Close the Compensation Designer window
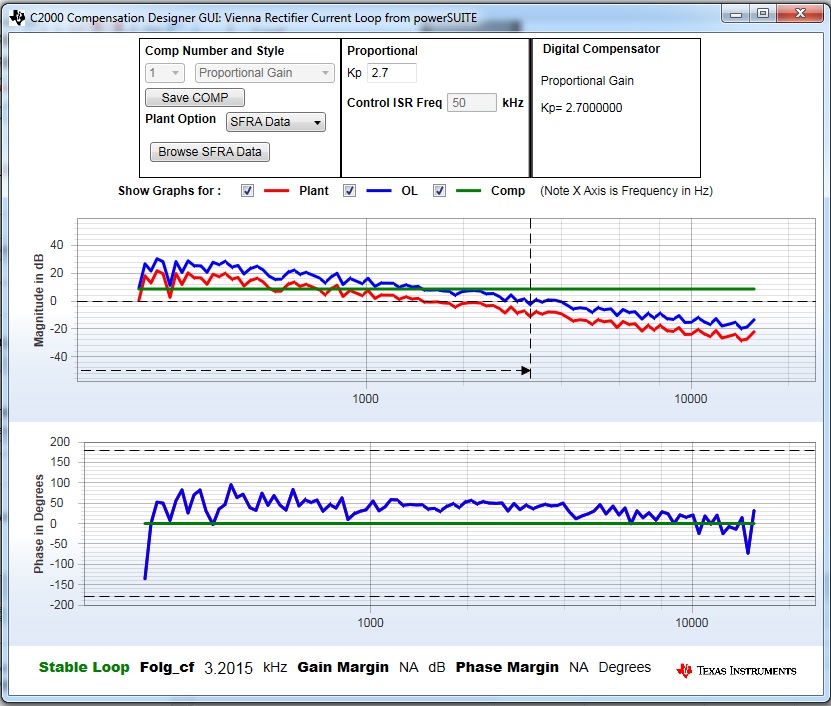This screenshot has width=831, height=706. click(800, 14)
